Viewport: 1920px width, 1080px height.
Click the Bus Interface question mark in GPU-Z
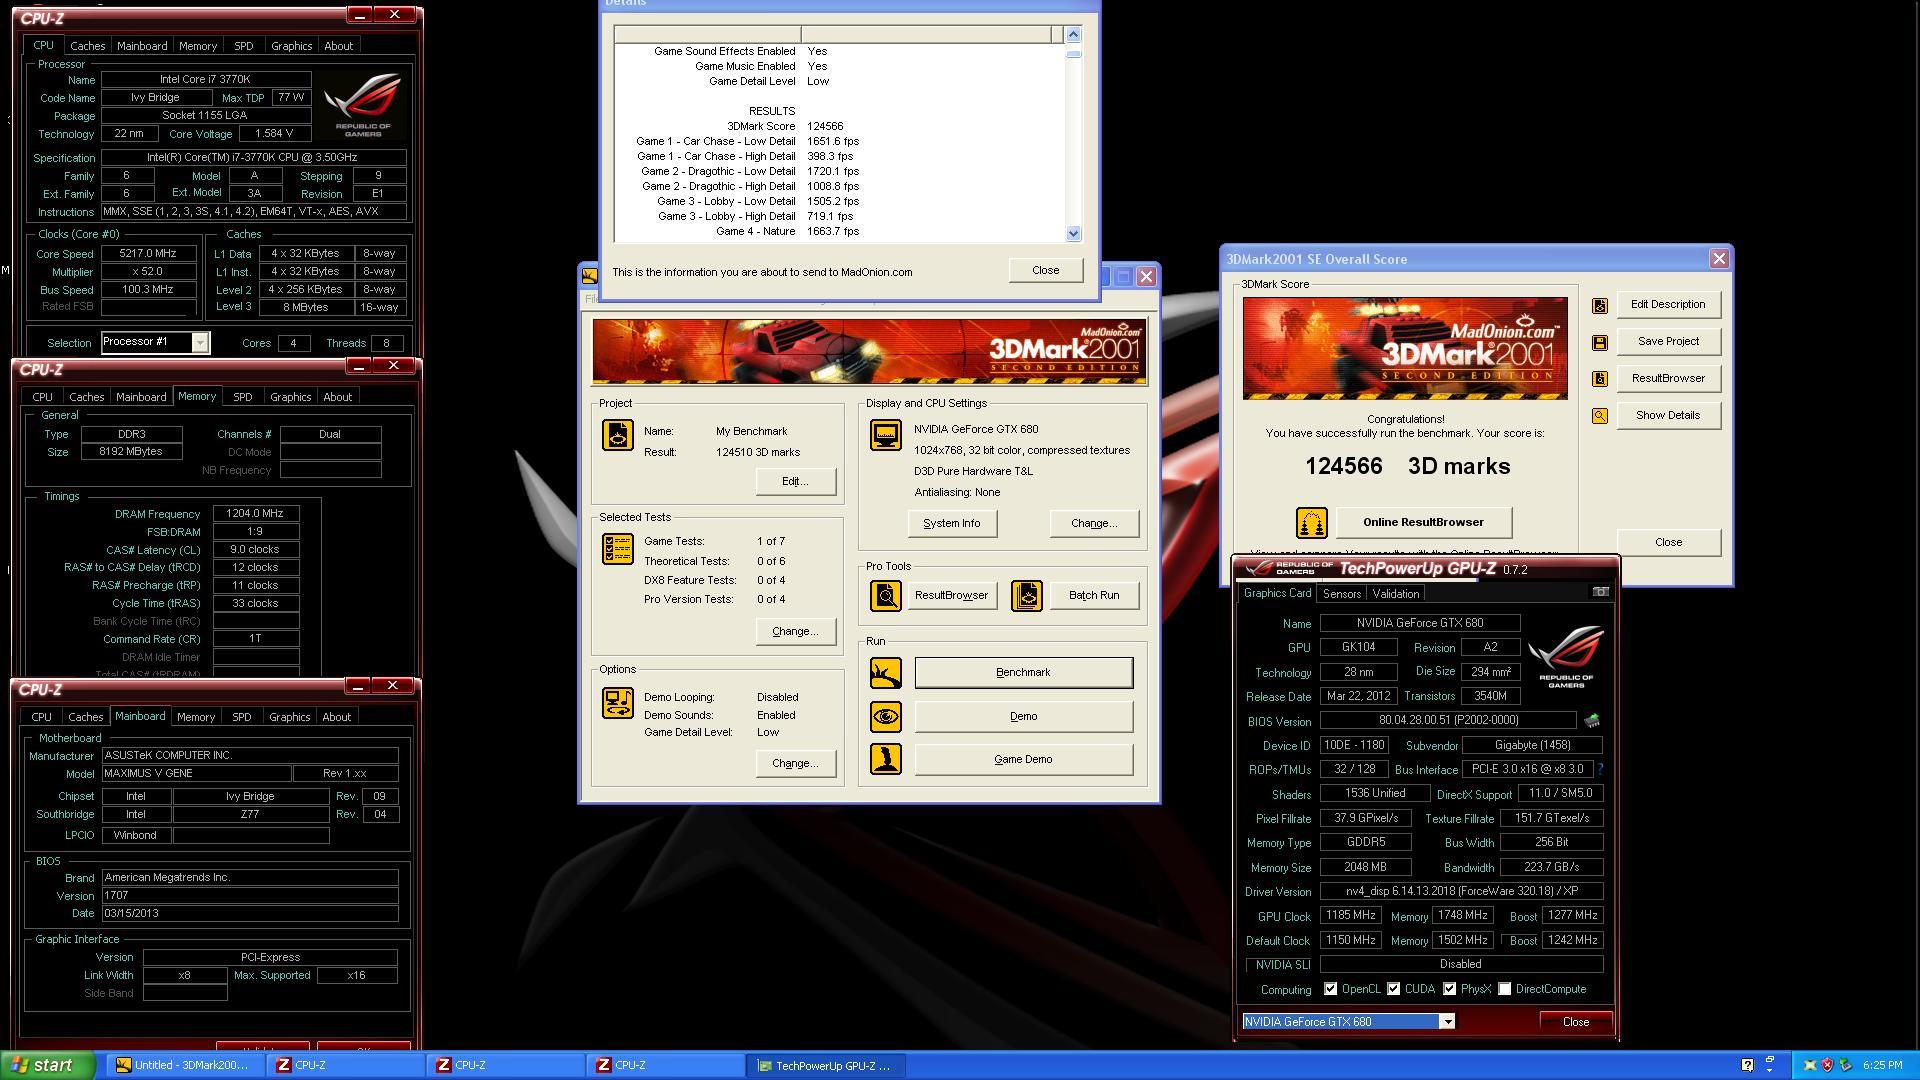[x=1600, y=769]
